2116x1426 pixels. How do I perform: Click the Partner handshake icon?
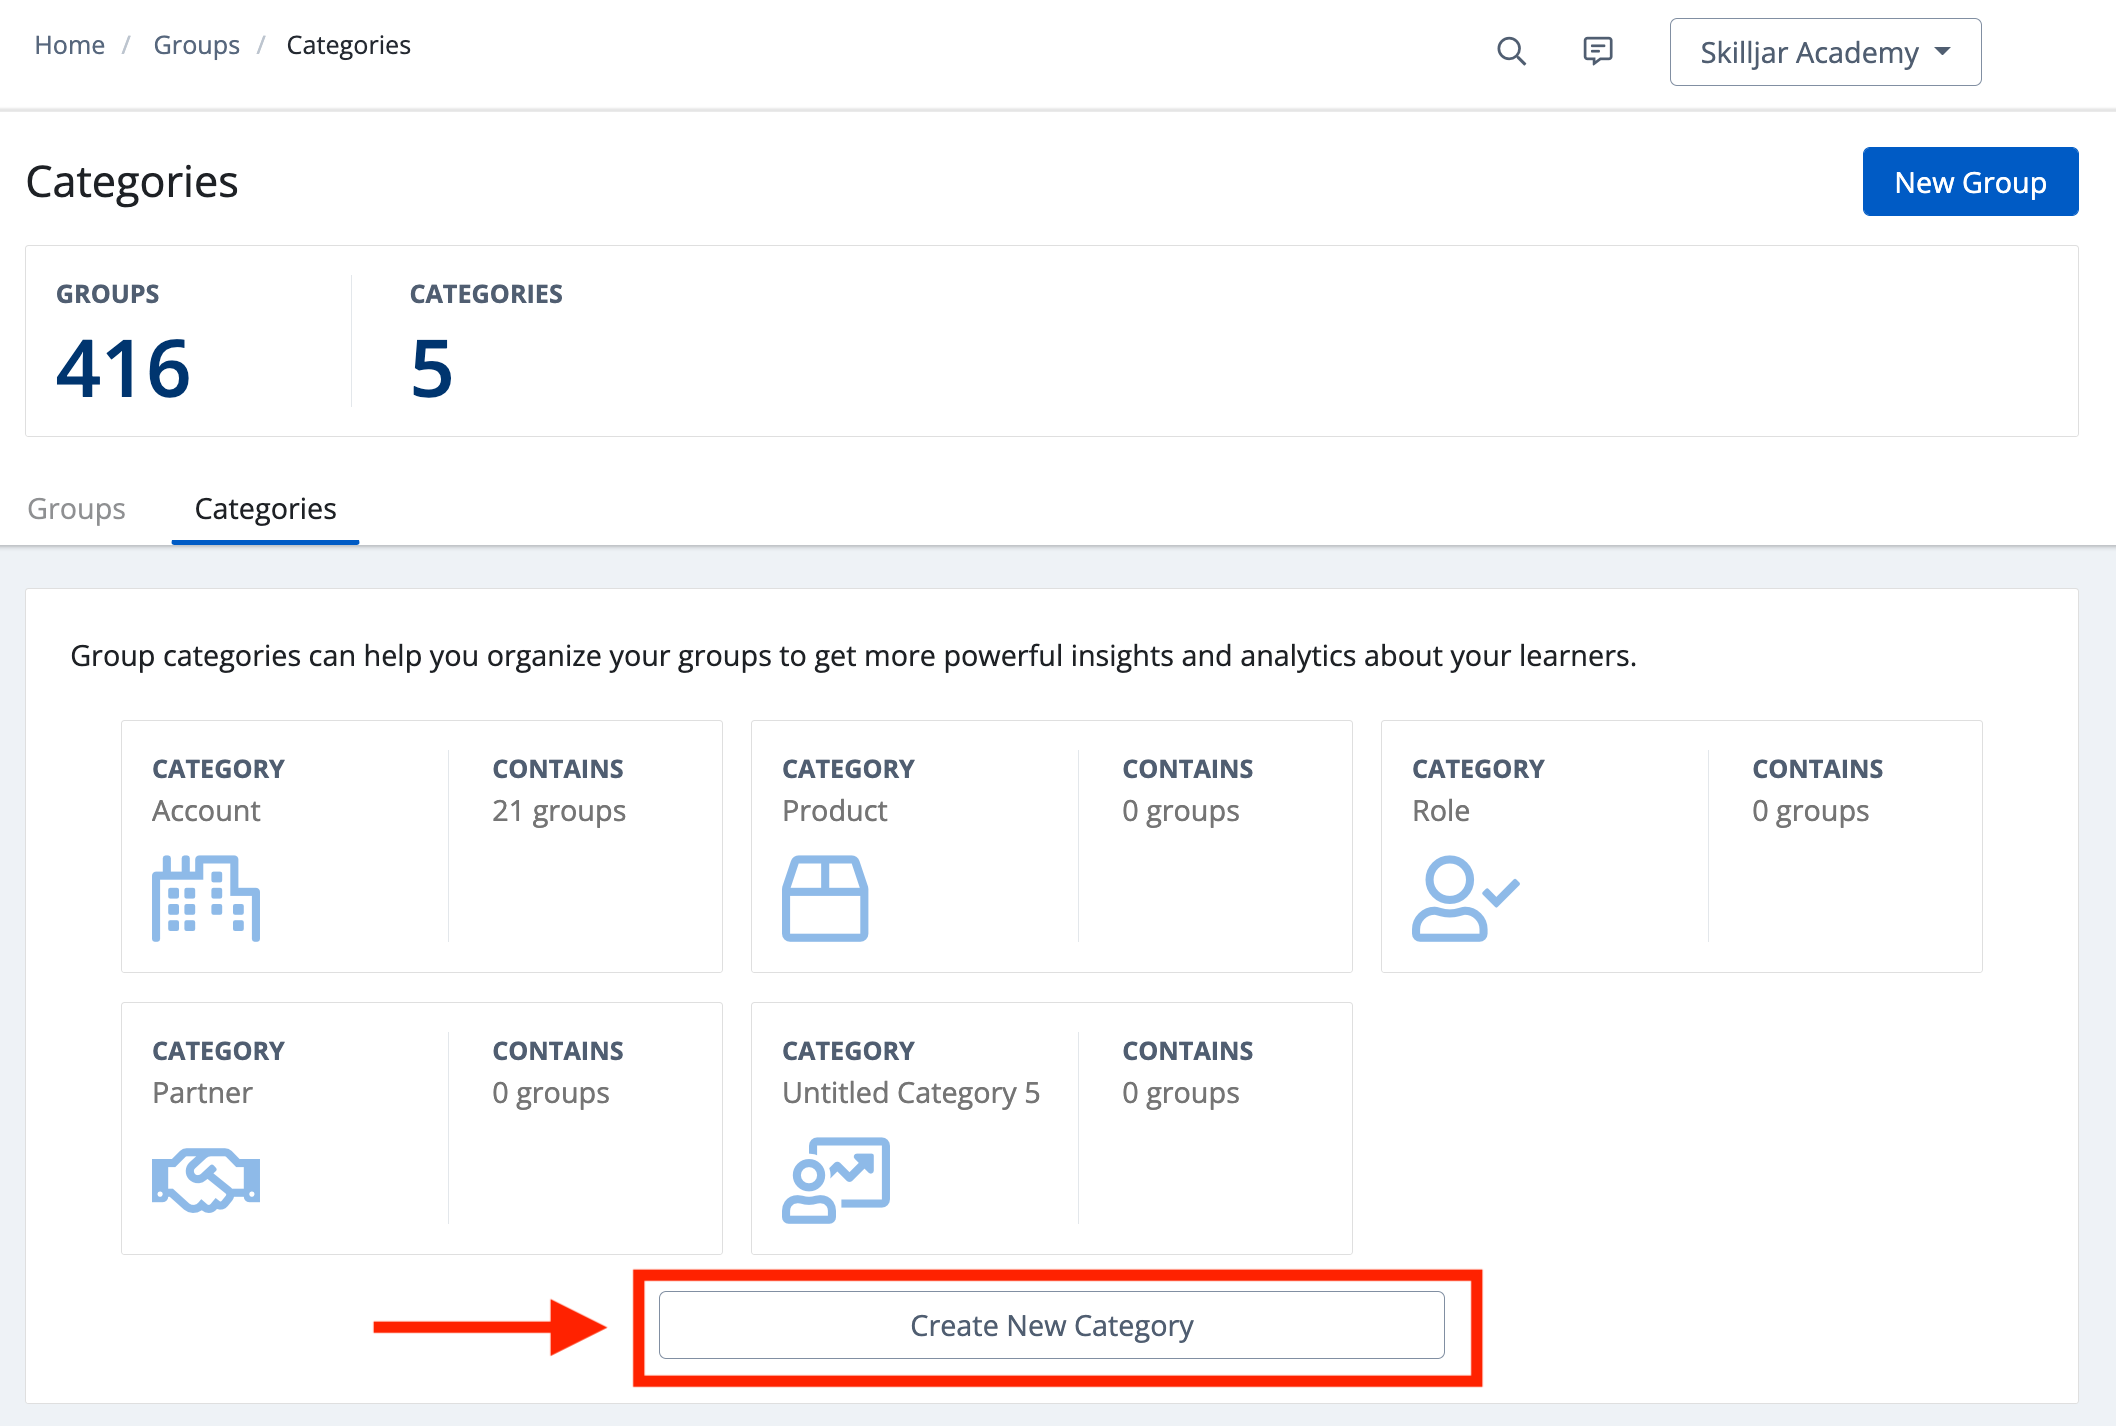(x=206, y=1180)
